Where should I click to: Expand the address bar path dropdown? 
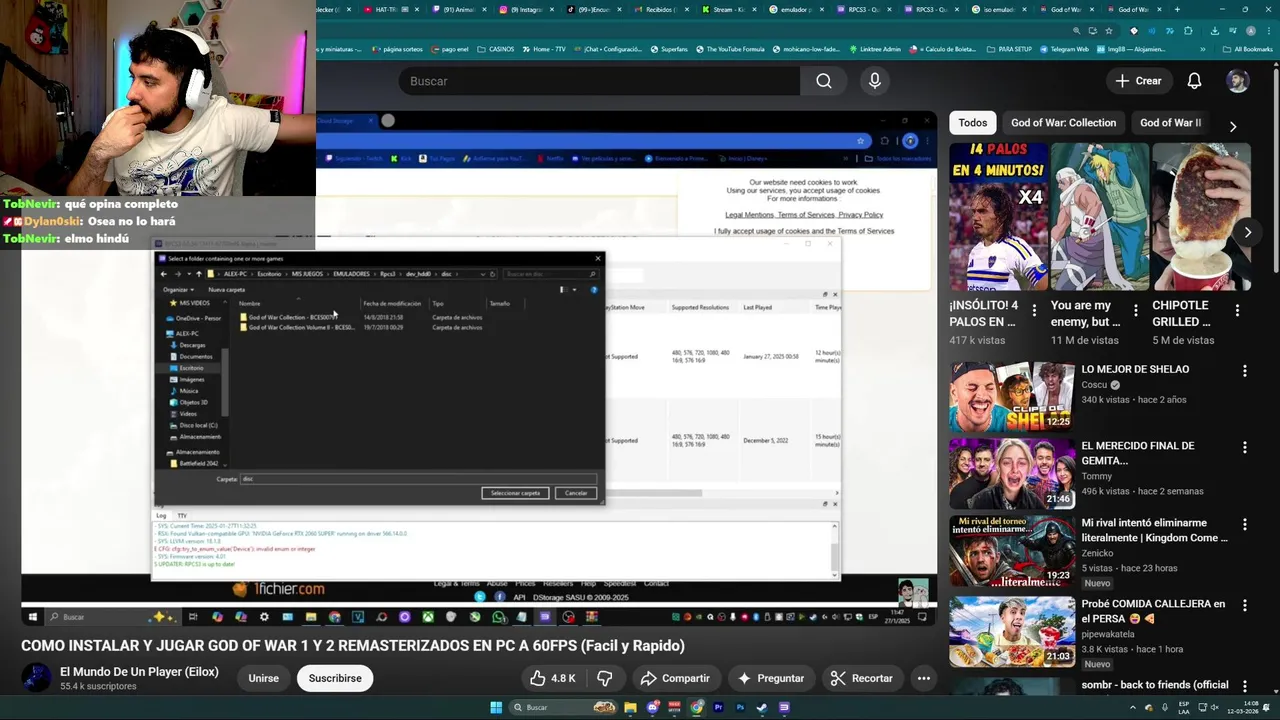pos(482,274)
